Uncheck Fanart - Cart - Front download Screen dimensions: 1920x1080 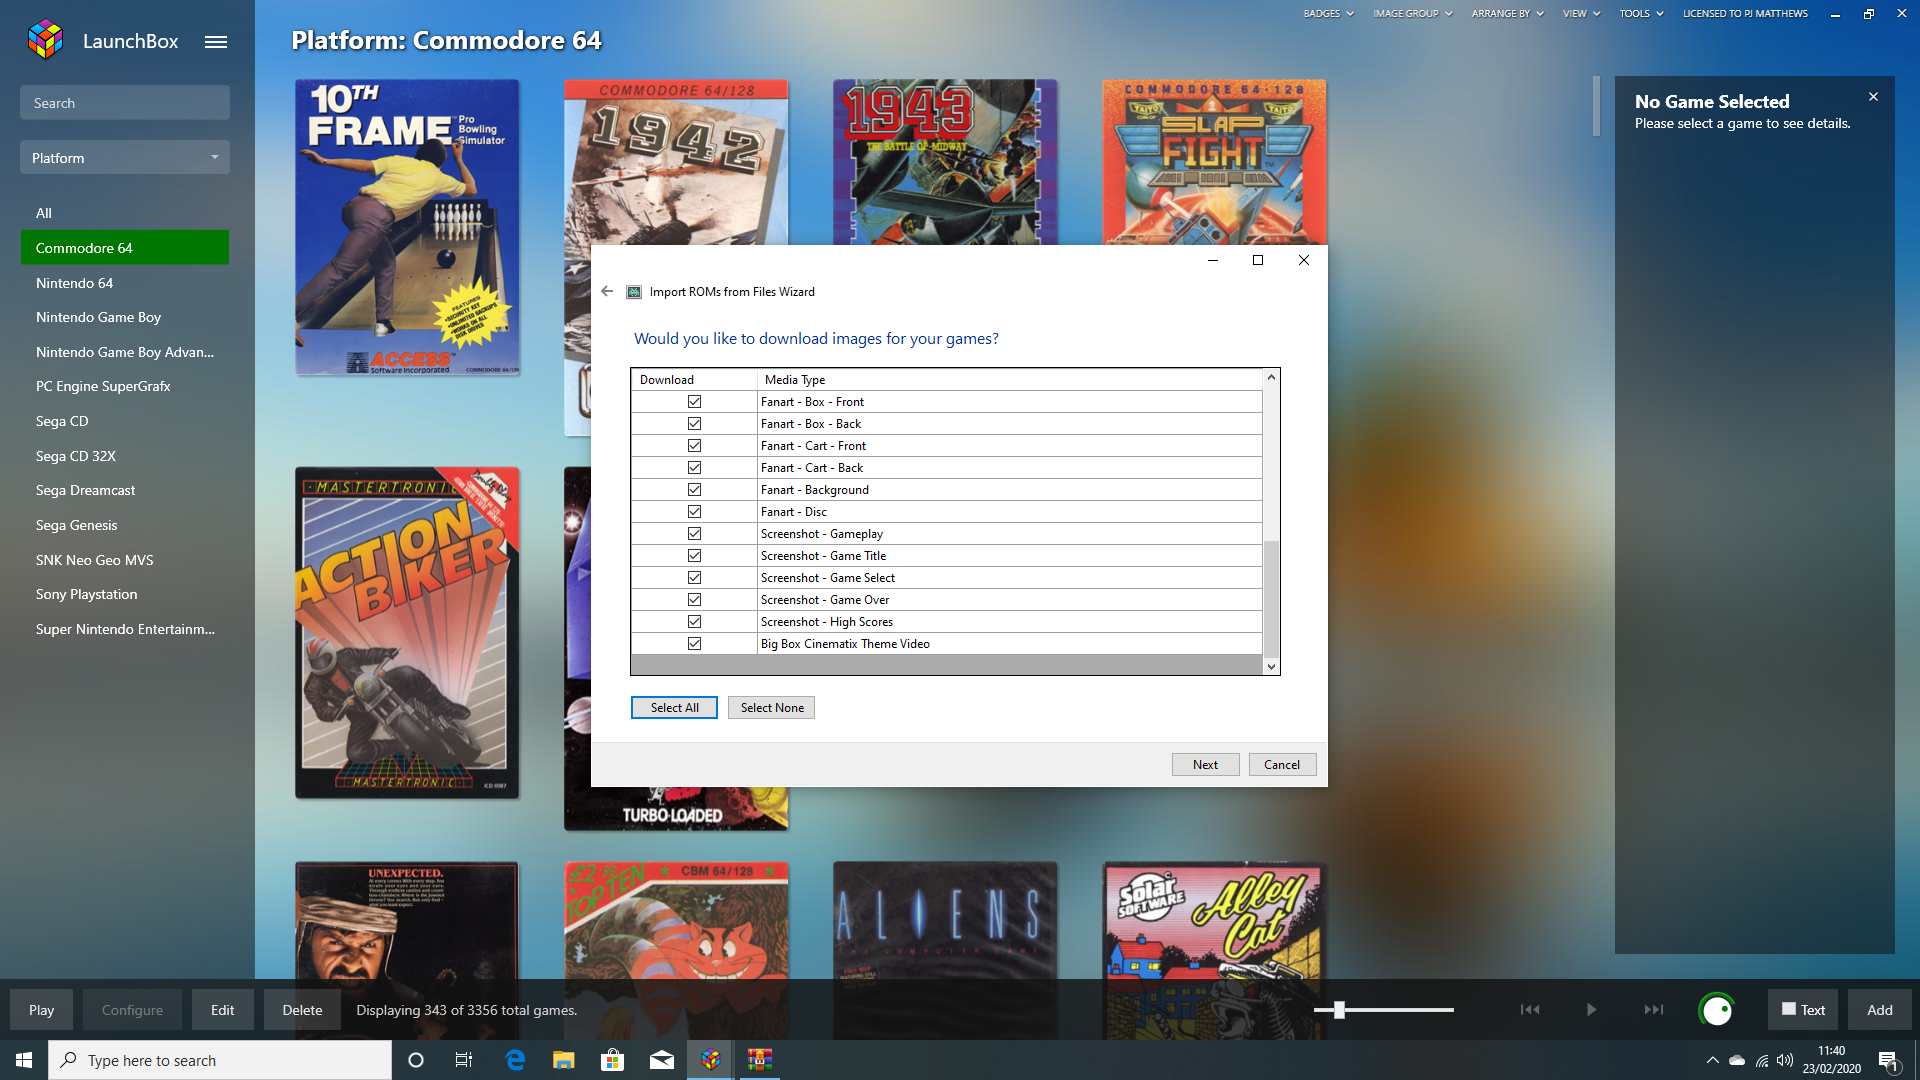tap(694, 446)
